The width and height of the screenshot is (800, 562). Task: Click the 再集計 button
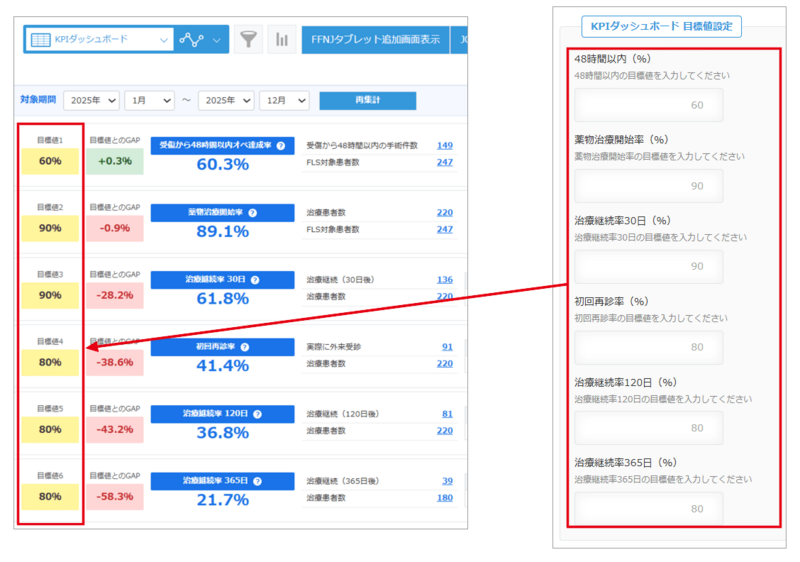[367, 100]
